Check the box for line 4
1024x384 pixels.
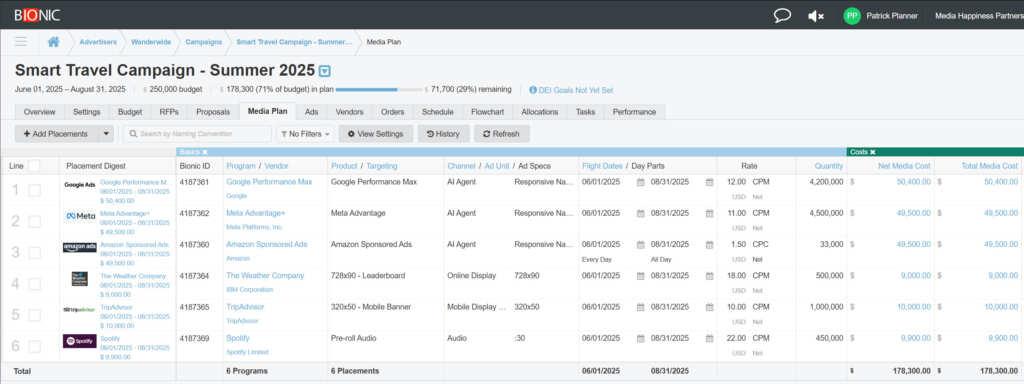tap(35, 284)
